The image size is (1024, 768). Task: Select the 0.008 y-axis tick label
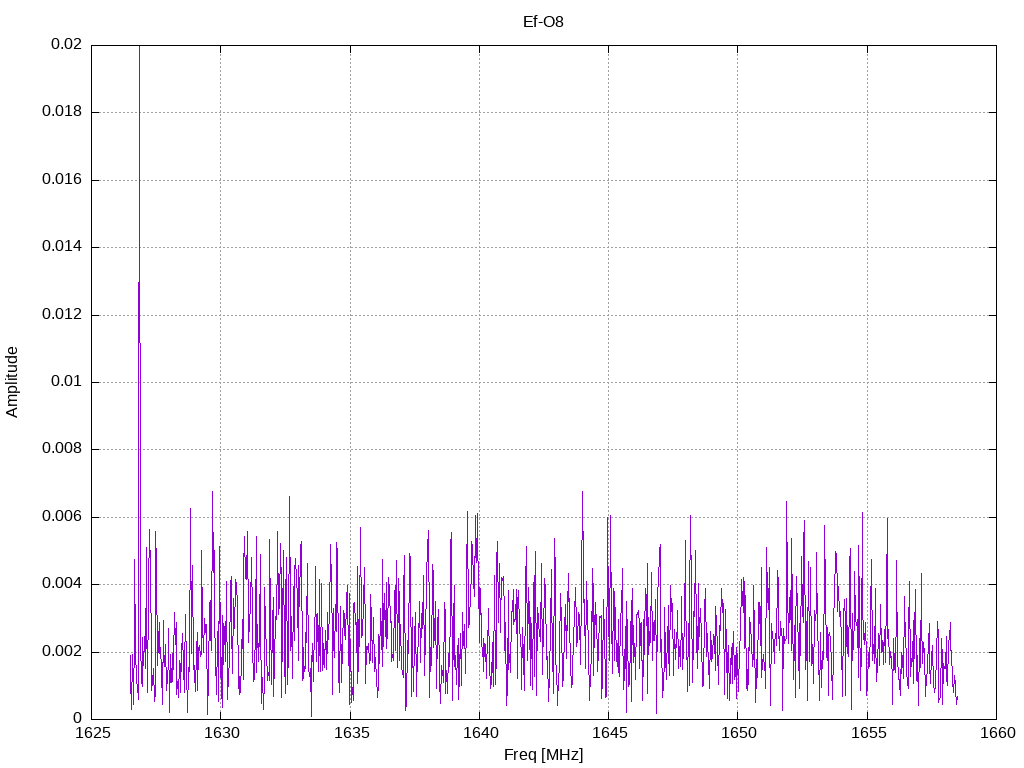coord(61,449)
